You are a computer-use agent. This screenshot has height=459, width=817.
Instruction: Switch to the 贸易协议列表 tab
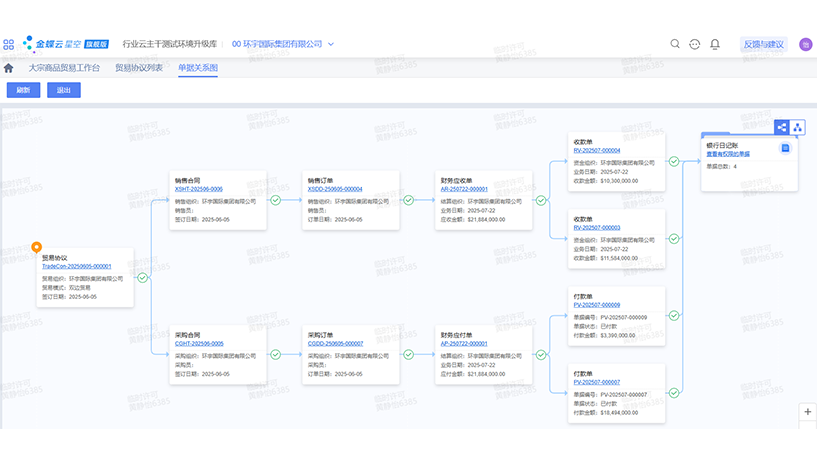(138, 68)
